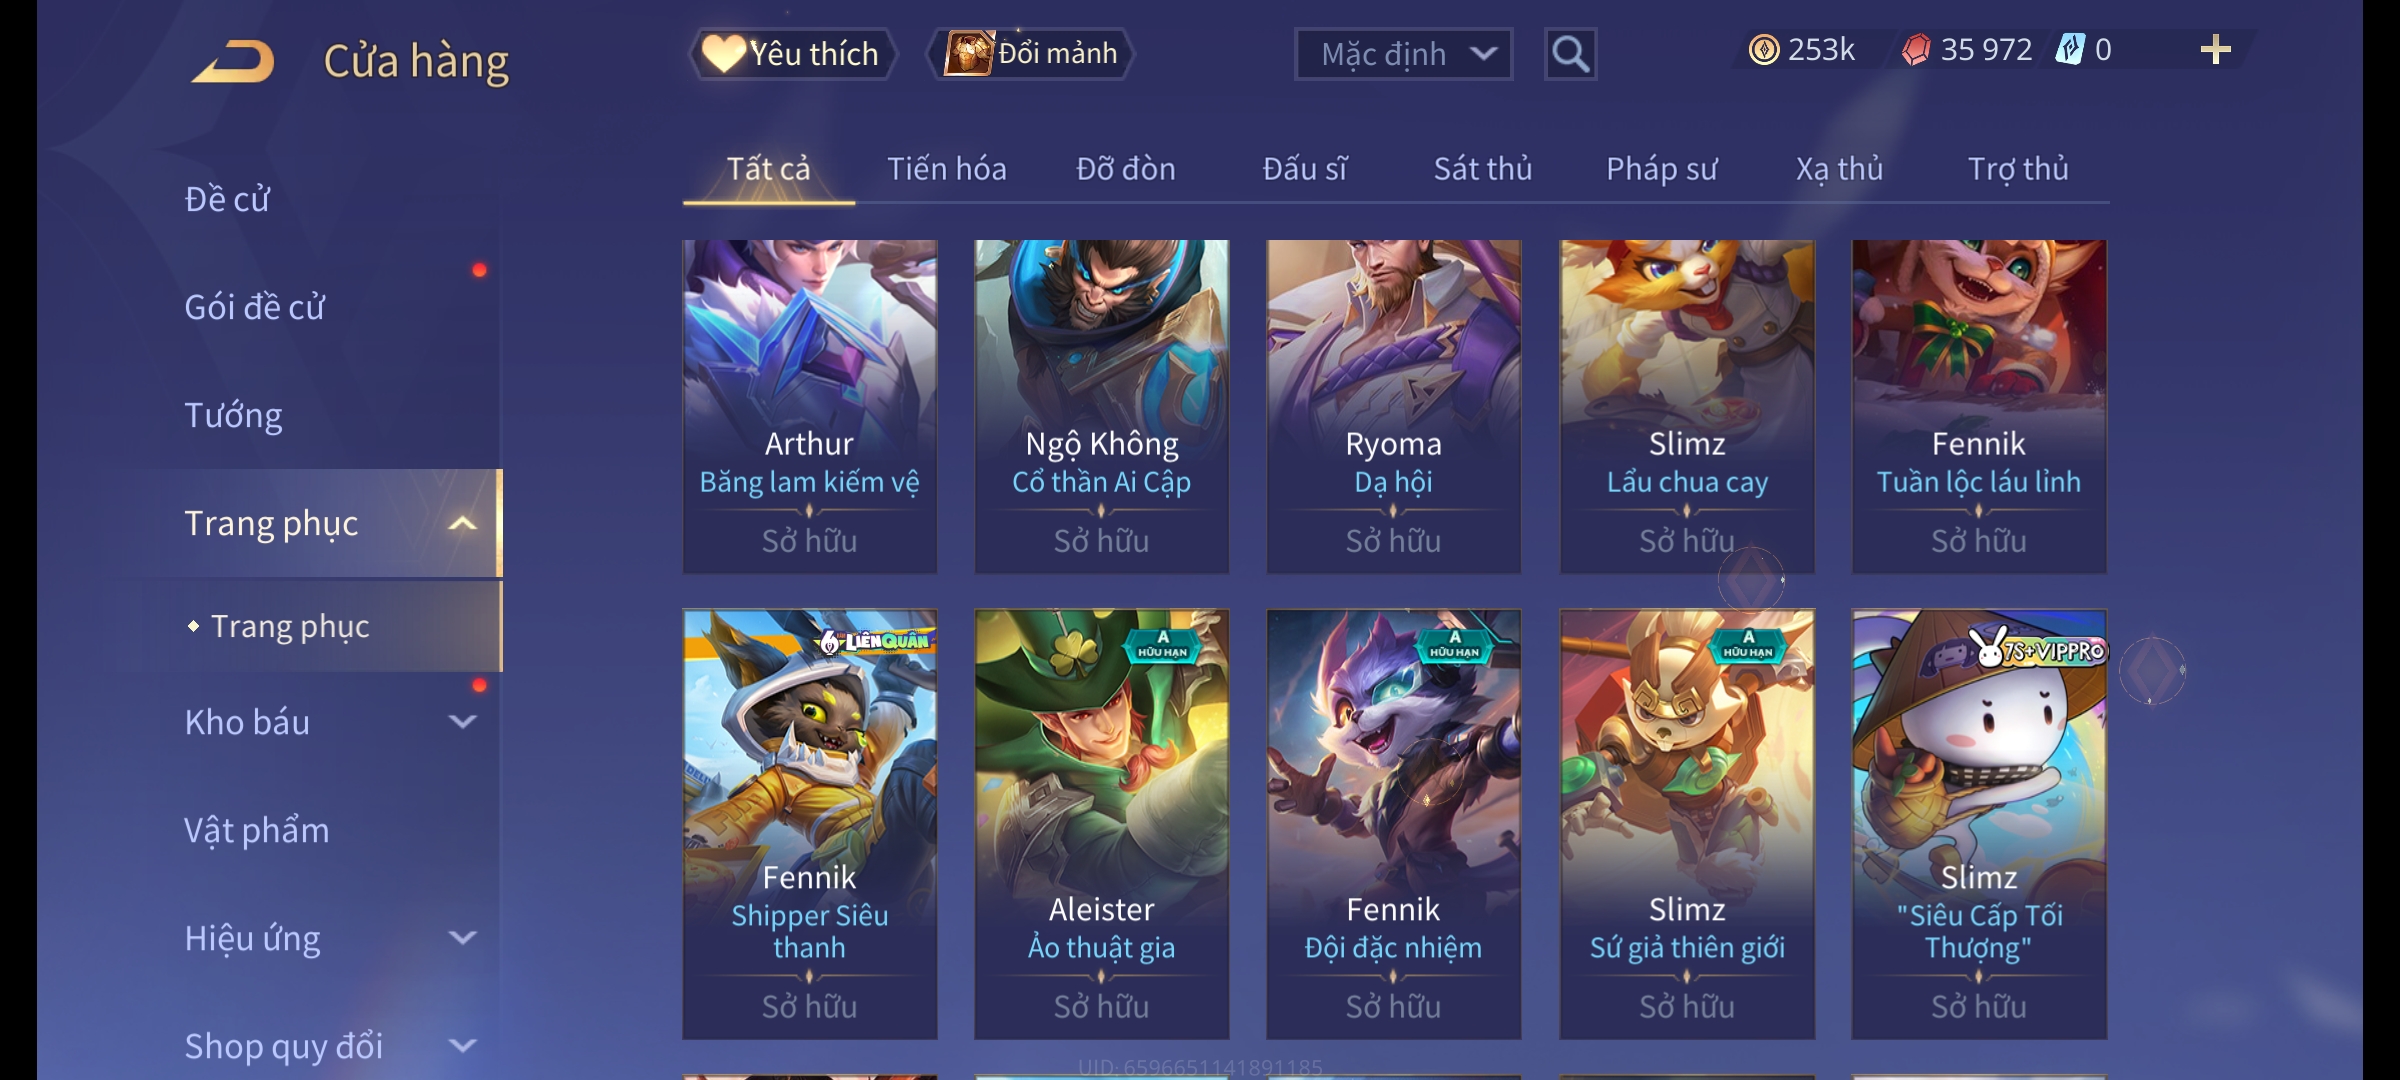Viewport: 2400px width, 1080px height.
Task: Open Arthur Băng lam kiếm vệ skin card
Action: (x=810, y=406)
